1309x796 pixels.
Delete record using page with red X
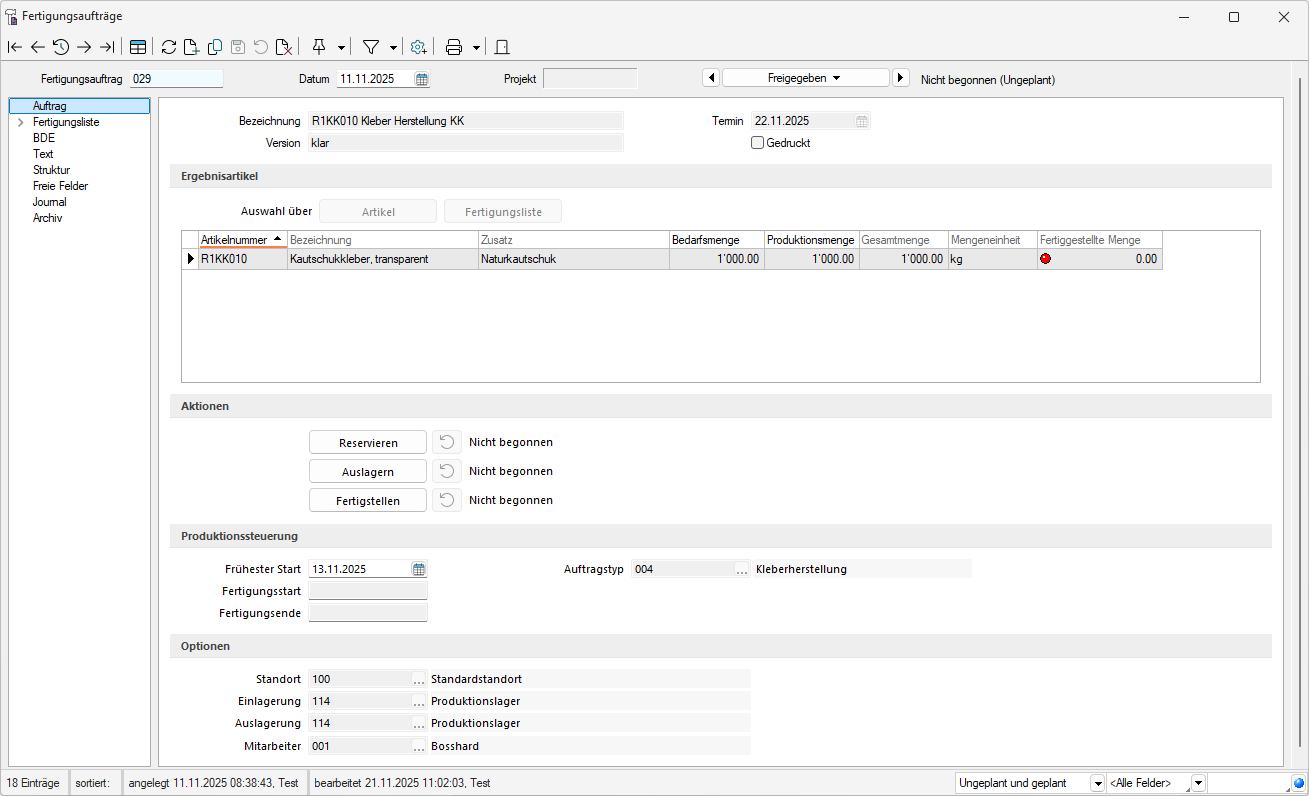[284, 47]
